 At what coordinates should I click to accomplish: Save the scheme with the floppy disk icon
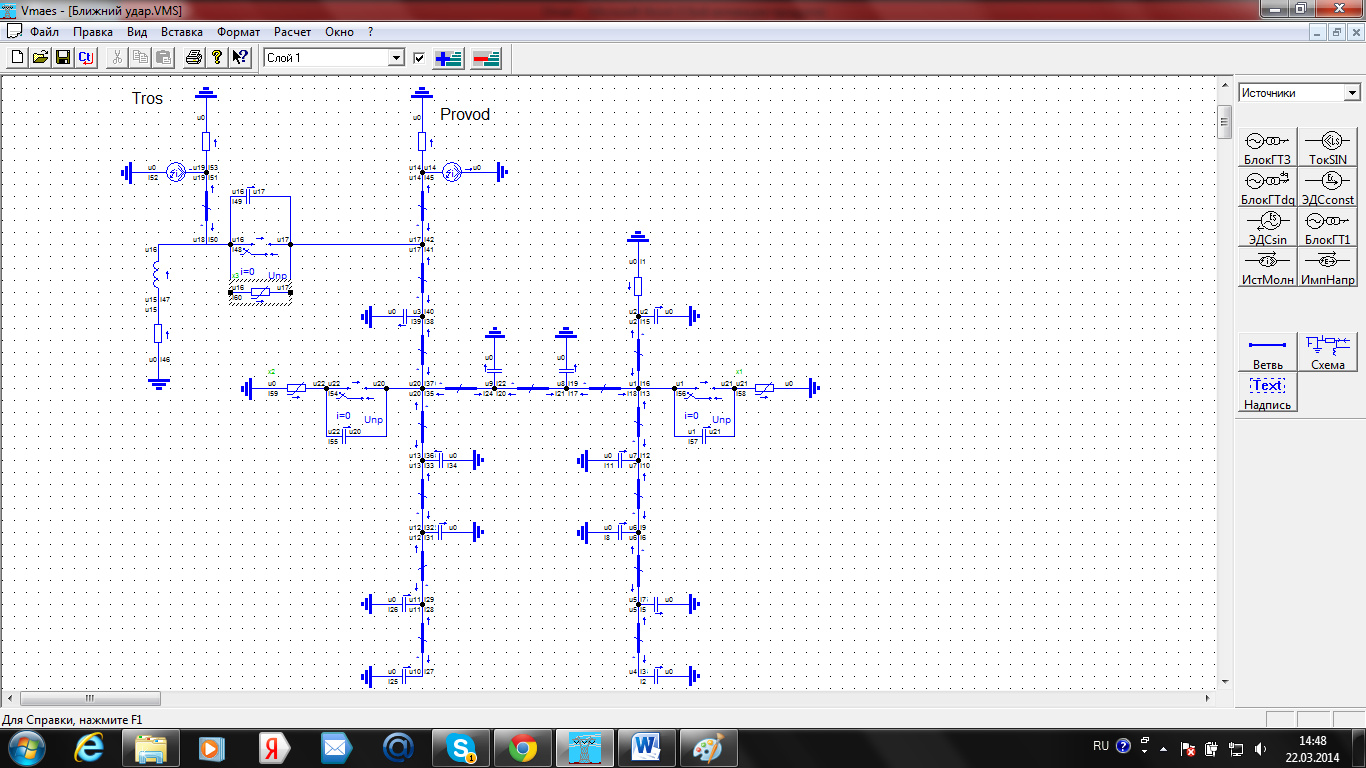click(62, 58)
